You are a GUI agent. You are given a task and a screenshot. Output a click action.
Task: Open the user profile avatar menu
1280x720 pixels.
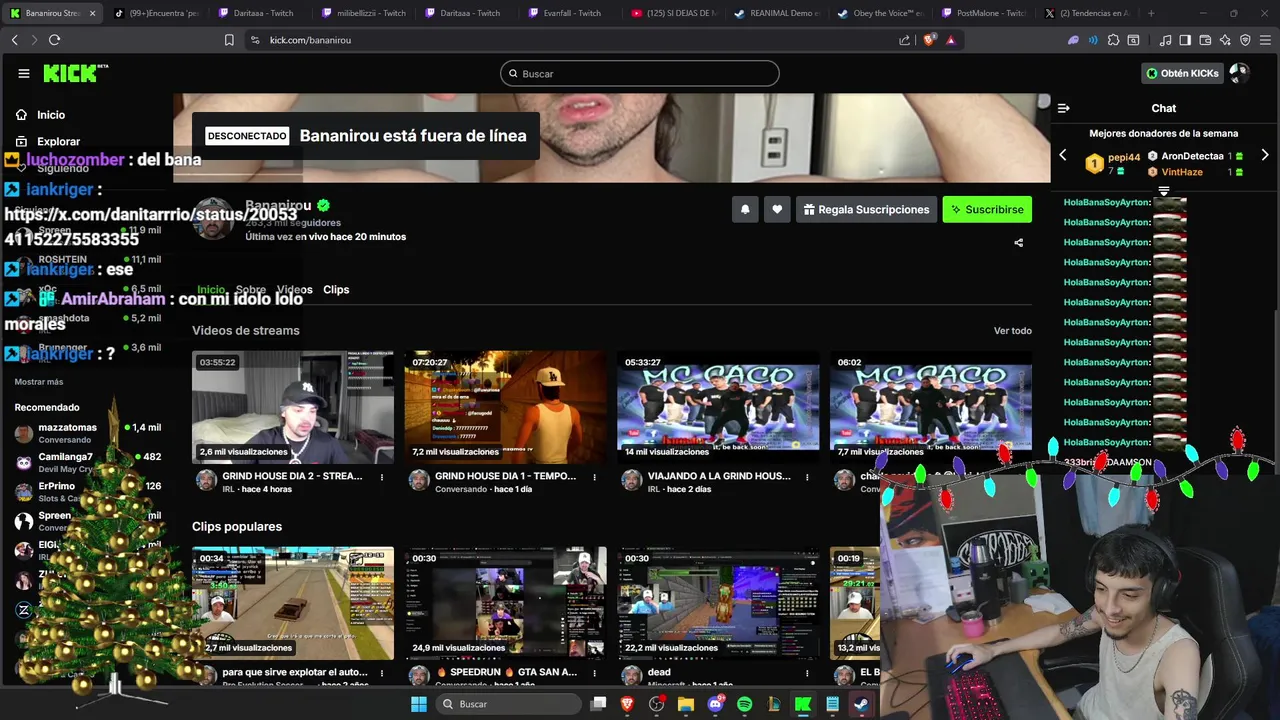click(x=1239, y=73)
